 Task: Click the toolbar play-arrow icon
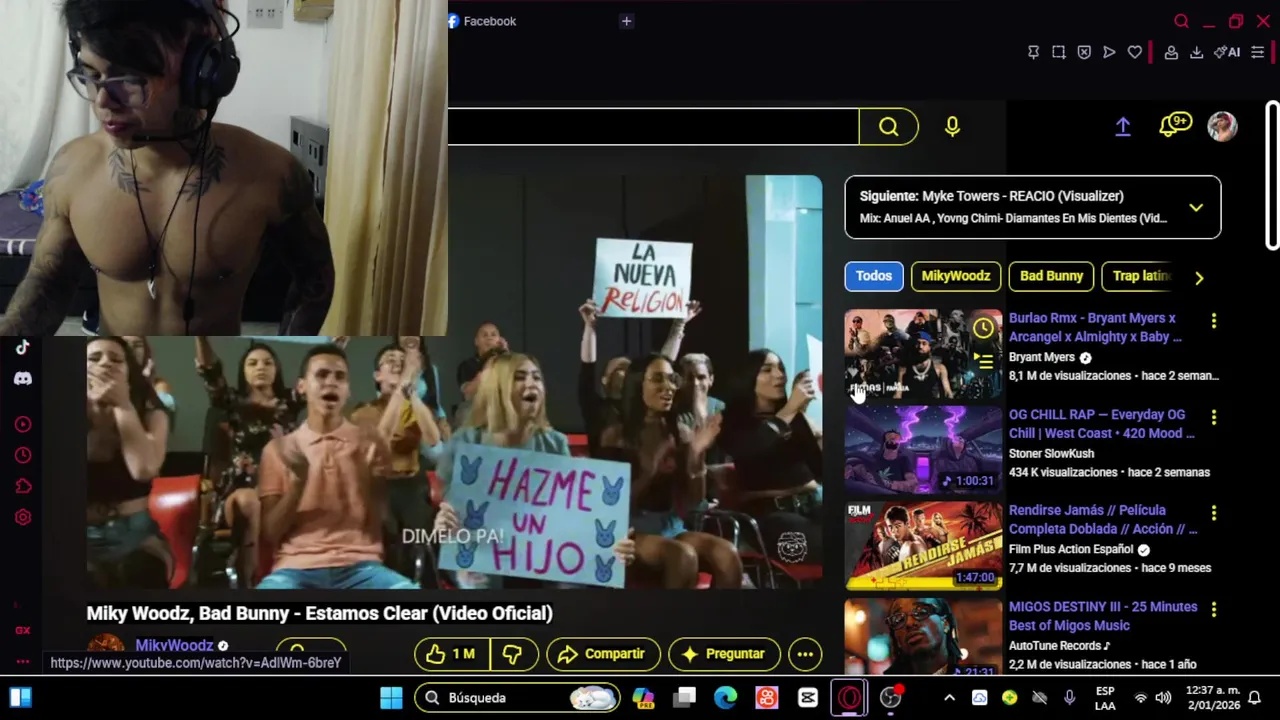click(x=1109, y=52)
